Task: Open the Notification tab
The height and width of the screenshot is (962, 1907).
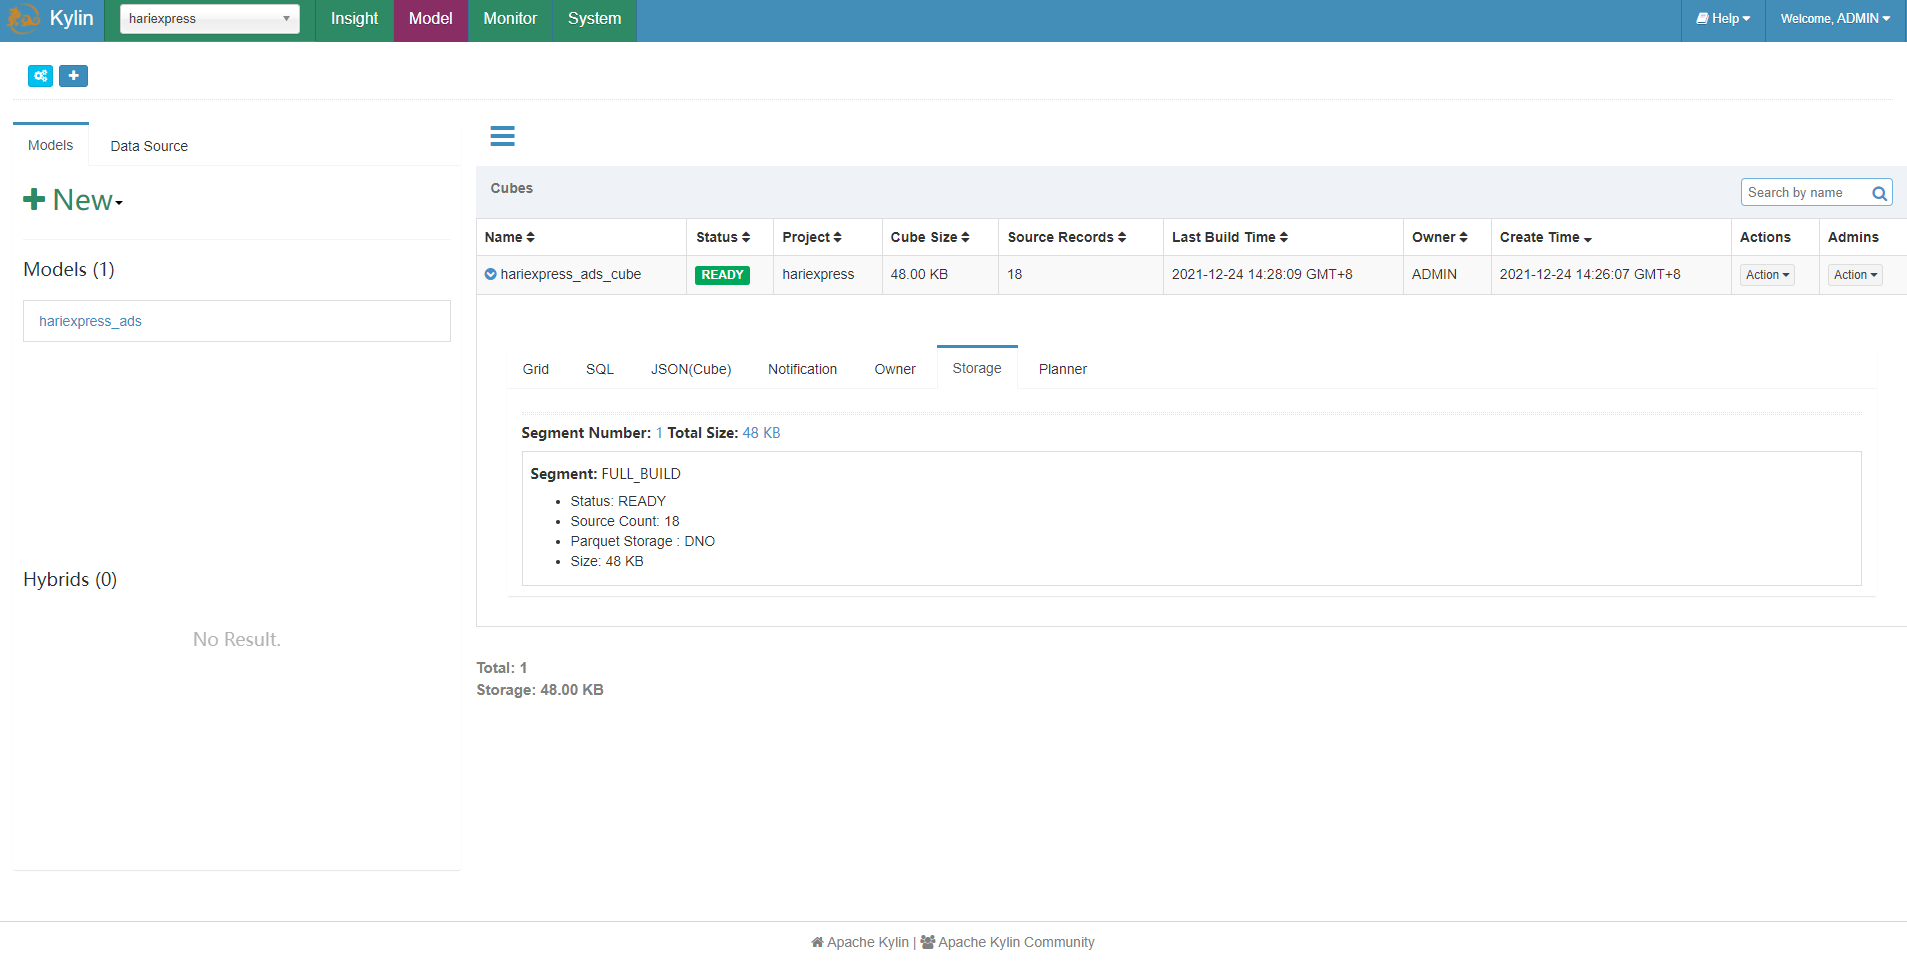Action: coord(803,369)
